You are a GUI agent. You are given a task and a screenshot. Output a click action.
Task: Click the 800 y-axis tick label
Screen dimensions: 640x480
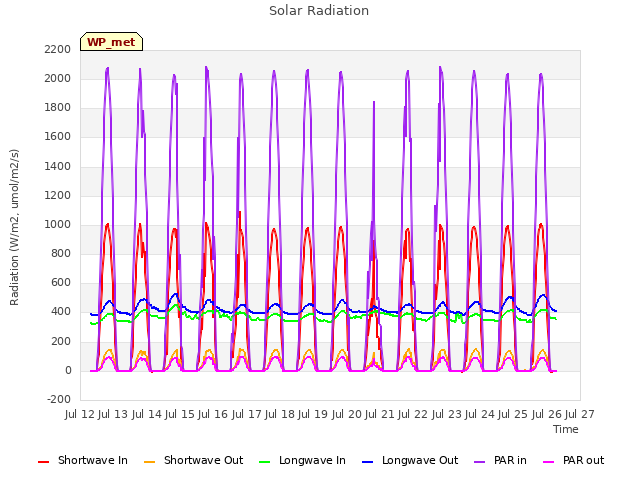61,253
